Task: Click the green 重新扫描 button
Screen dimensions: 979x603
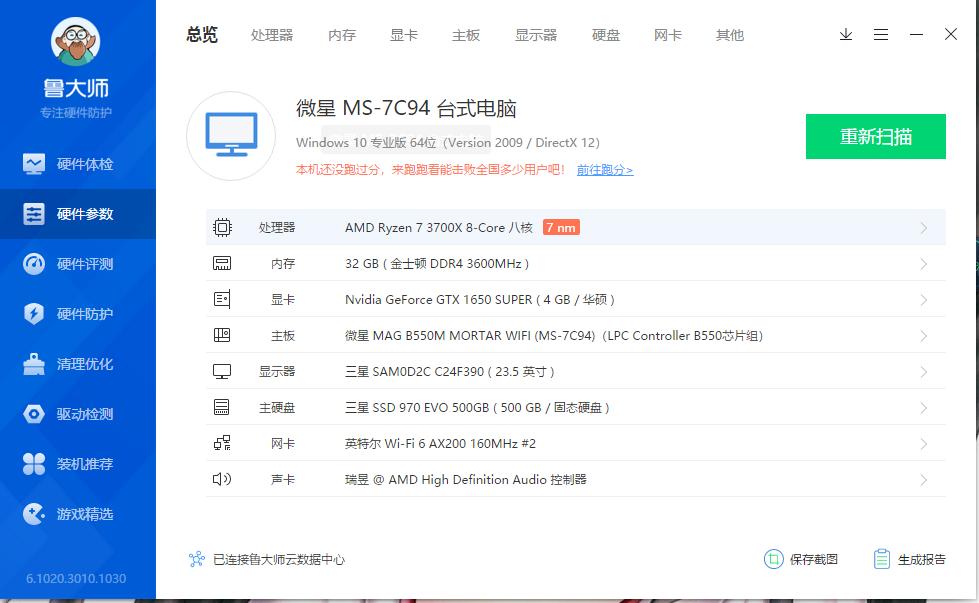Action: (x=875, y=136)
